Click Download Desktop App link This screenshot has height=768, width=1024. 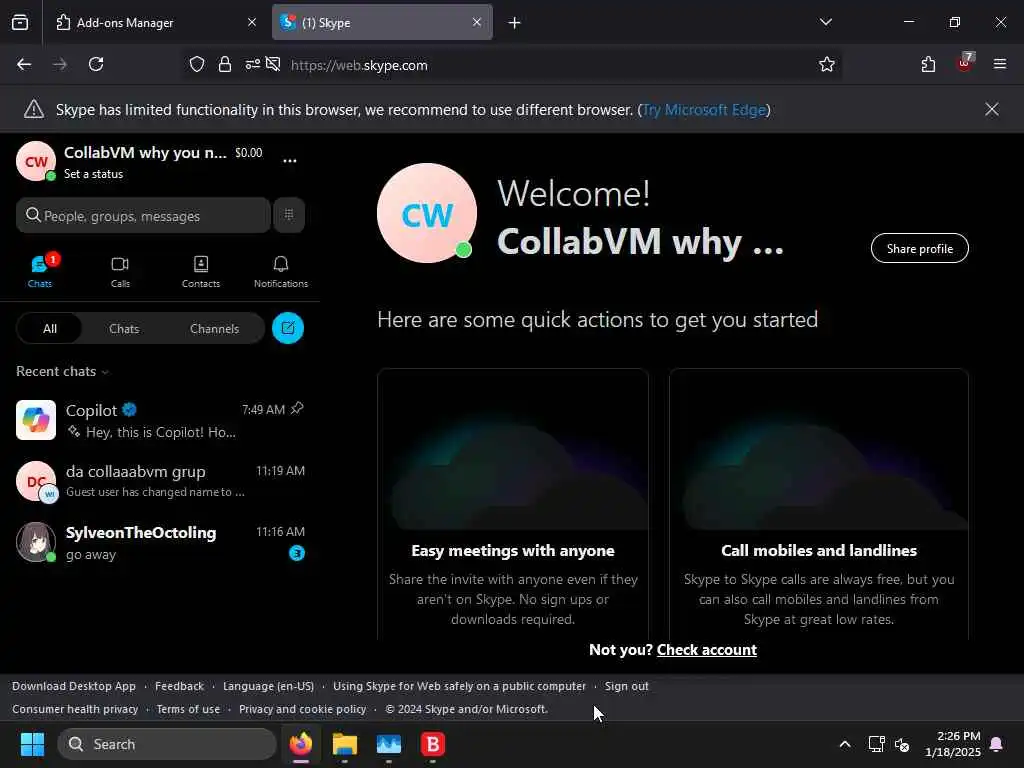tap(74, 686)
